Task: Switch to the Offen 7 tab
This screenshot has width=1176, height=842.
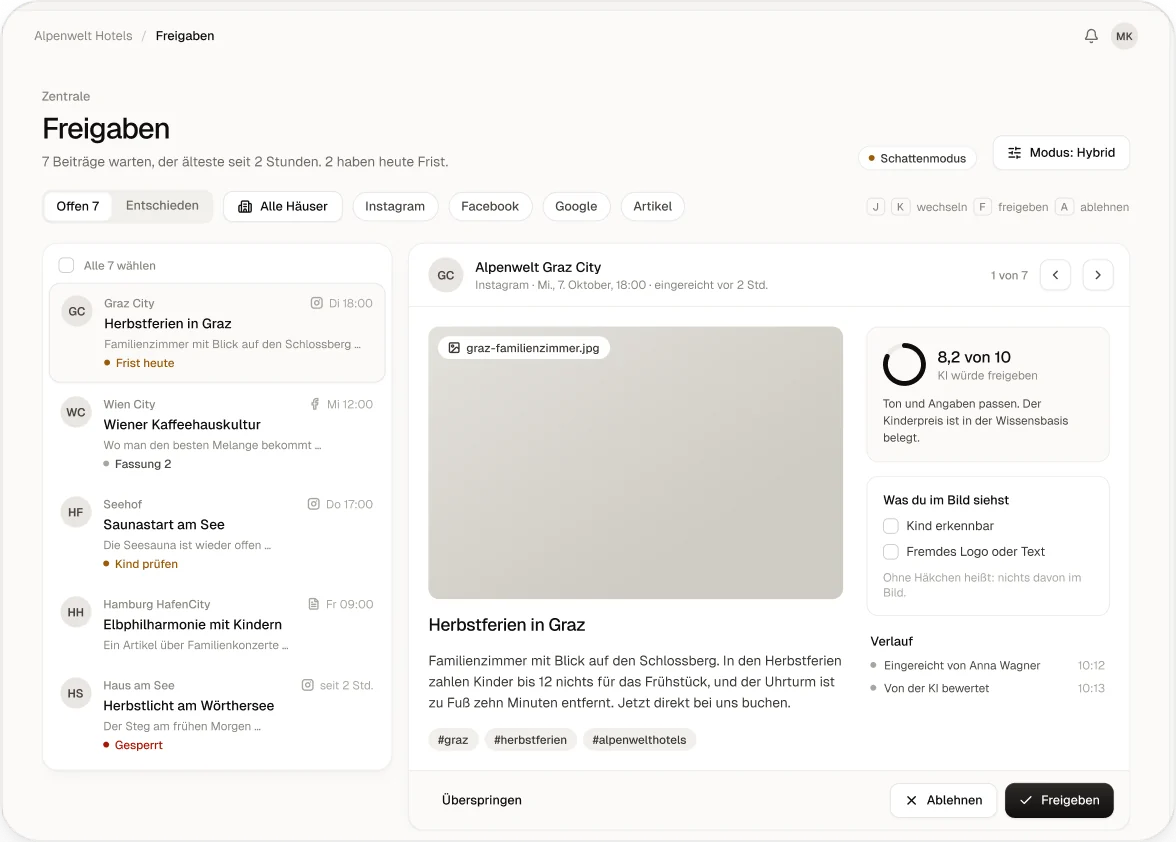Action: click(x=77, y=206)
